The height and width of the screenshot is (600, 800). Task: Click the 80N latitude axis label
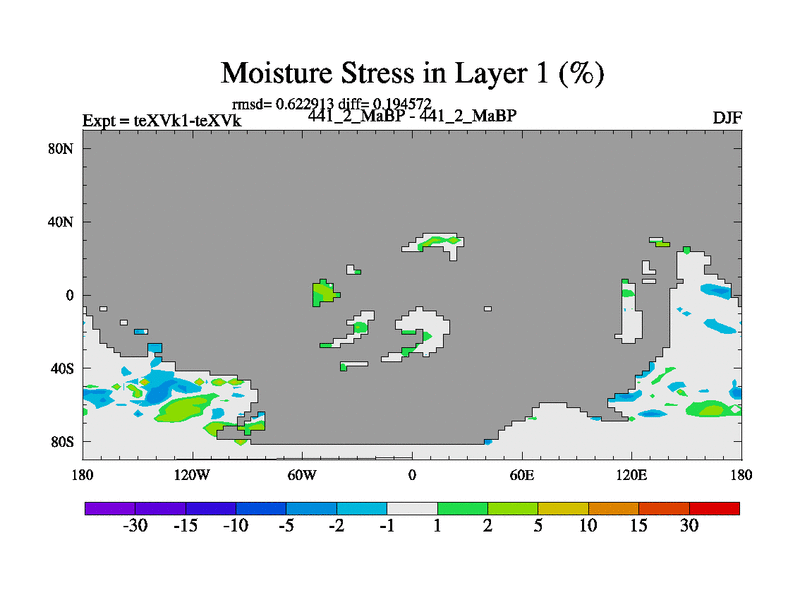coord(64,148)
